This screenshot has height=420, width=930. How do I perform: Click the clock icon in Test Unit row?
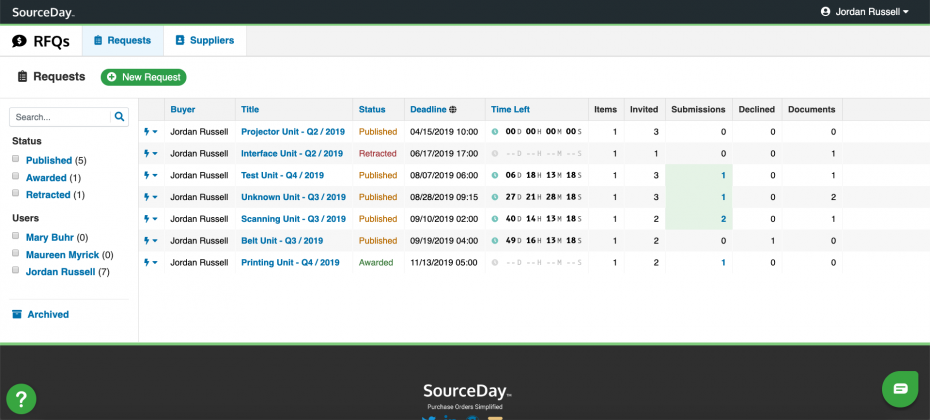click(495, 175)
